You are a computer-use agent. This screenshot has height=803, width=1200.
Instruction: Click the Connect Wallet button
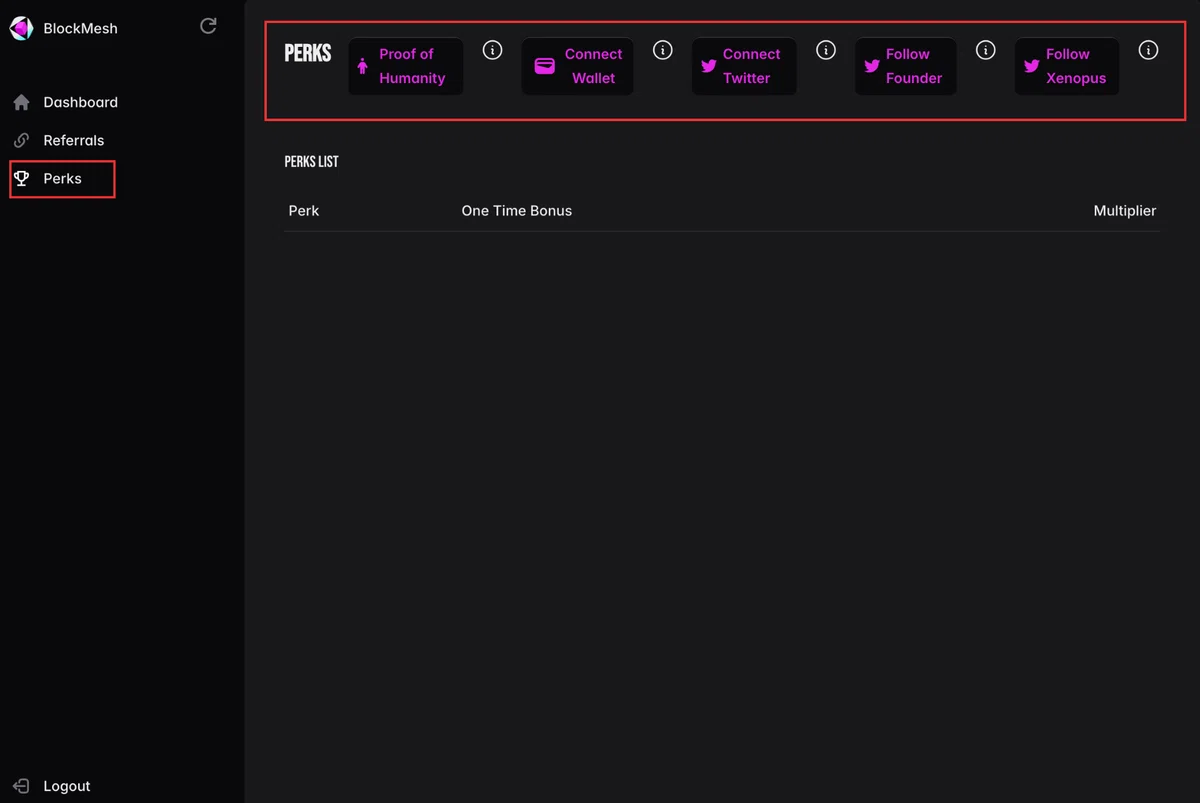click(x=577, y=66)
